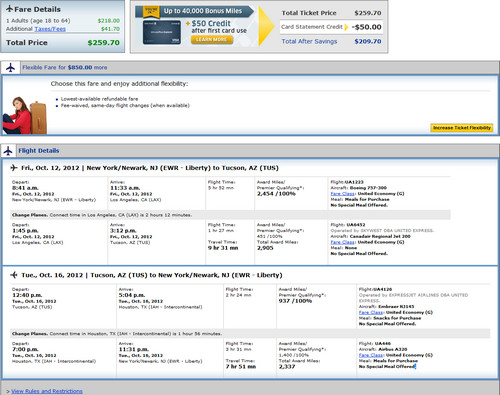Viewport: 500px width, 395px height.
Task: Click the Fare Details heading text
Action: pos(37,9)
